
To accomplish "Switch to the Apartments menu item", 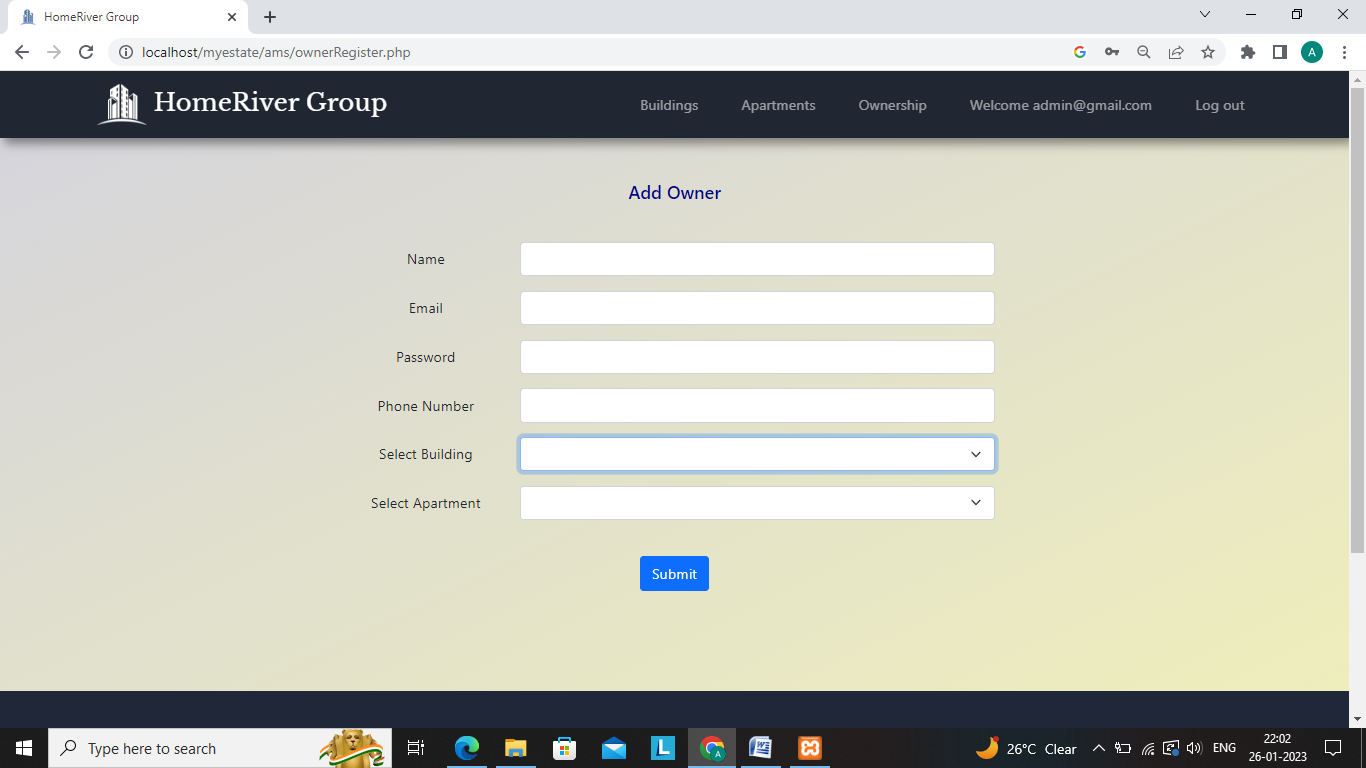I will tap(778, 105).
